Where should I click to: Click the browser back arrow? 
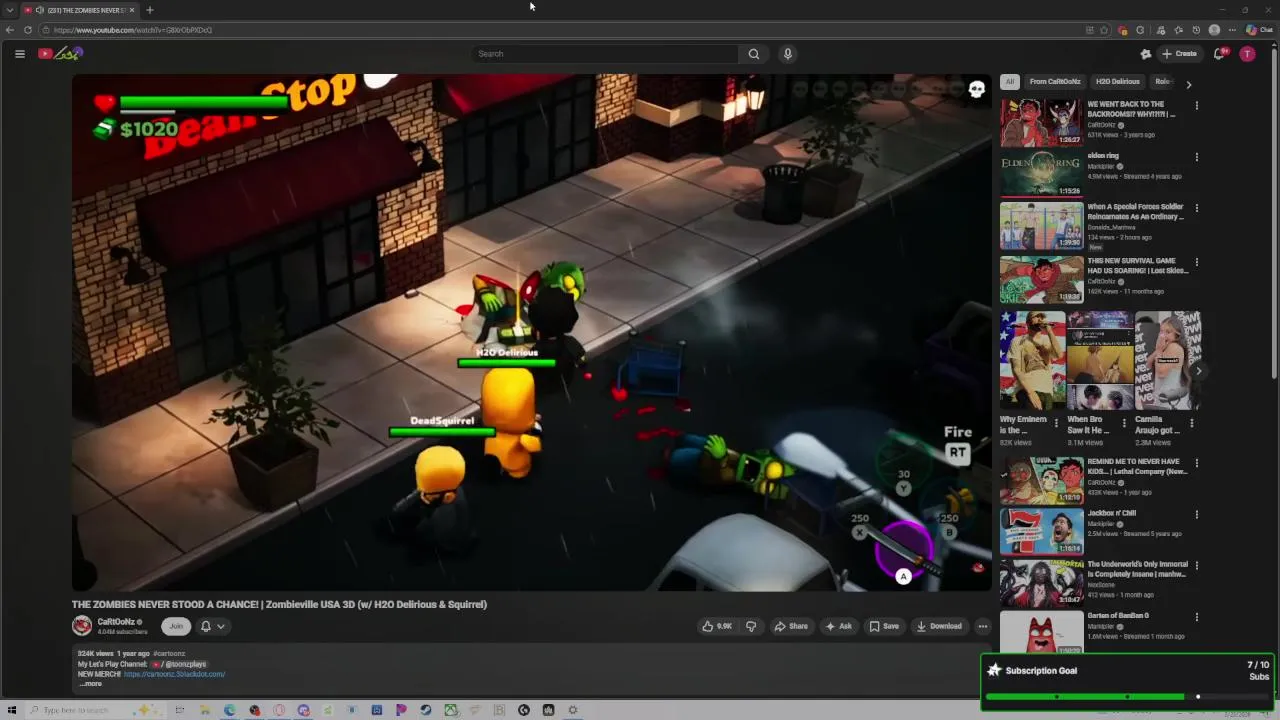[x=10, y=30]
